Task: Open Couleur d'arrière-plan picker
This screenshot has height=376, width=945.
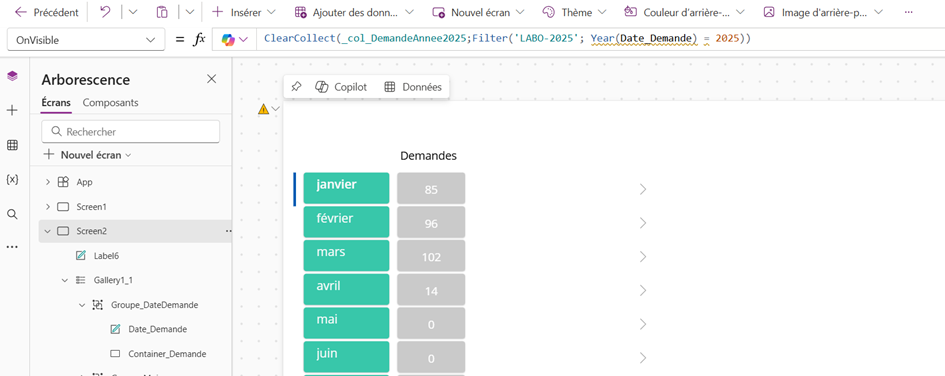Action: tap(684, 12)
